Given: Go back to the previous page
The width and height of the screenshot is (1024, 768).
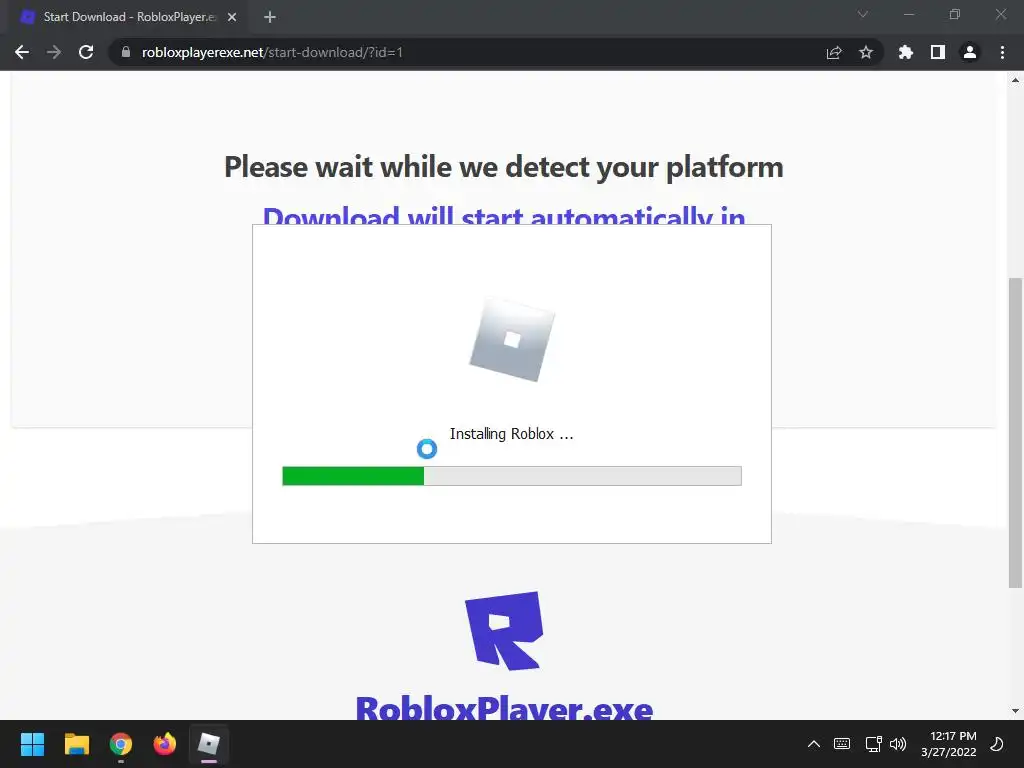Looking at the screenshot, I should (22, 52).
